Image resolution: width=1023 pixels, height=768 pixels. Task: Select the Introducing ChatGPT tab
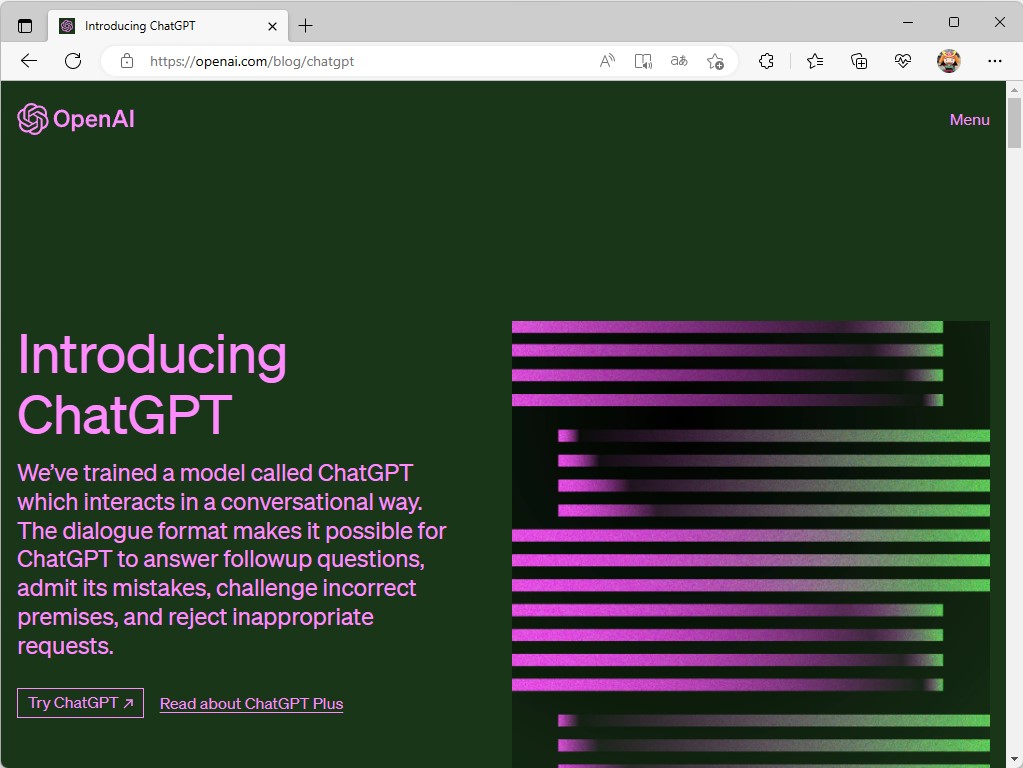[x=160, y=25]
